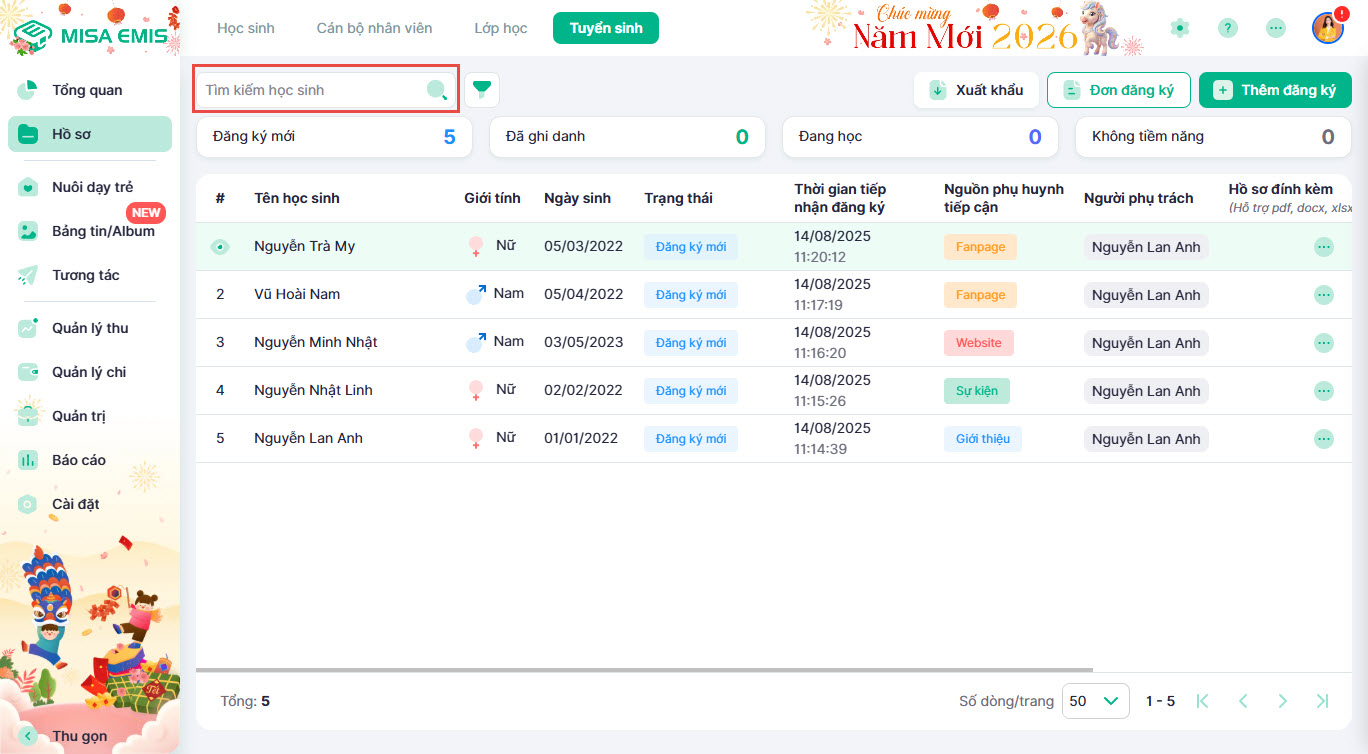Open the flower theme settings icon
The height and width of the screenshot is (754, 1368).
[x=1180, y=28]
